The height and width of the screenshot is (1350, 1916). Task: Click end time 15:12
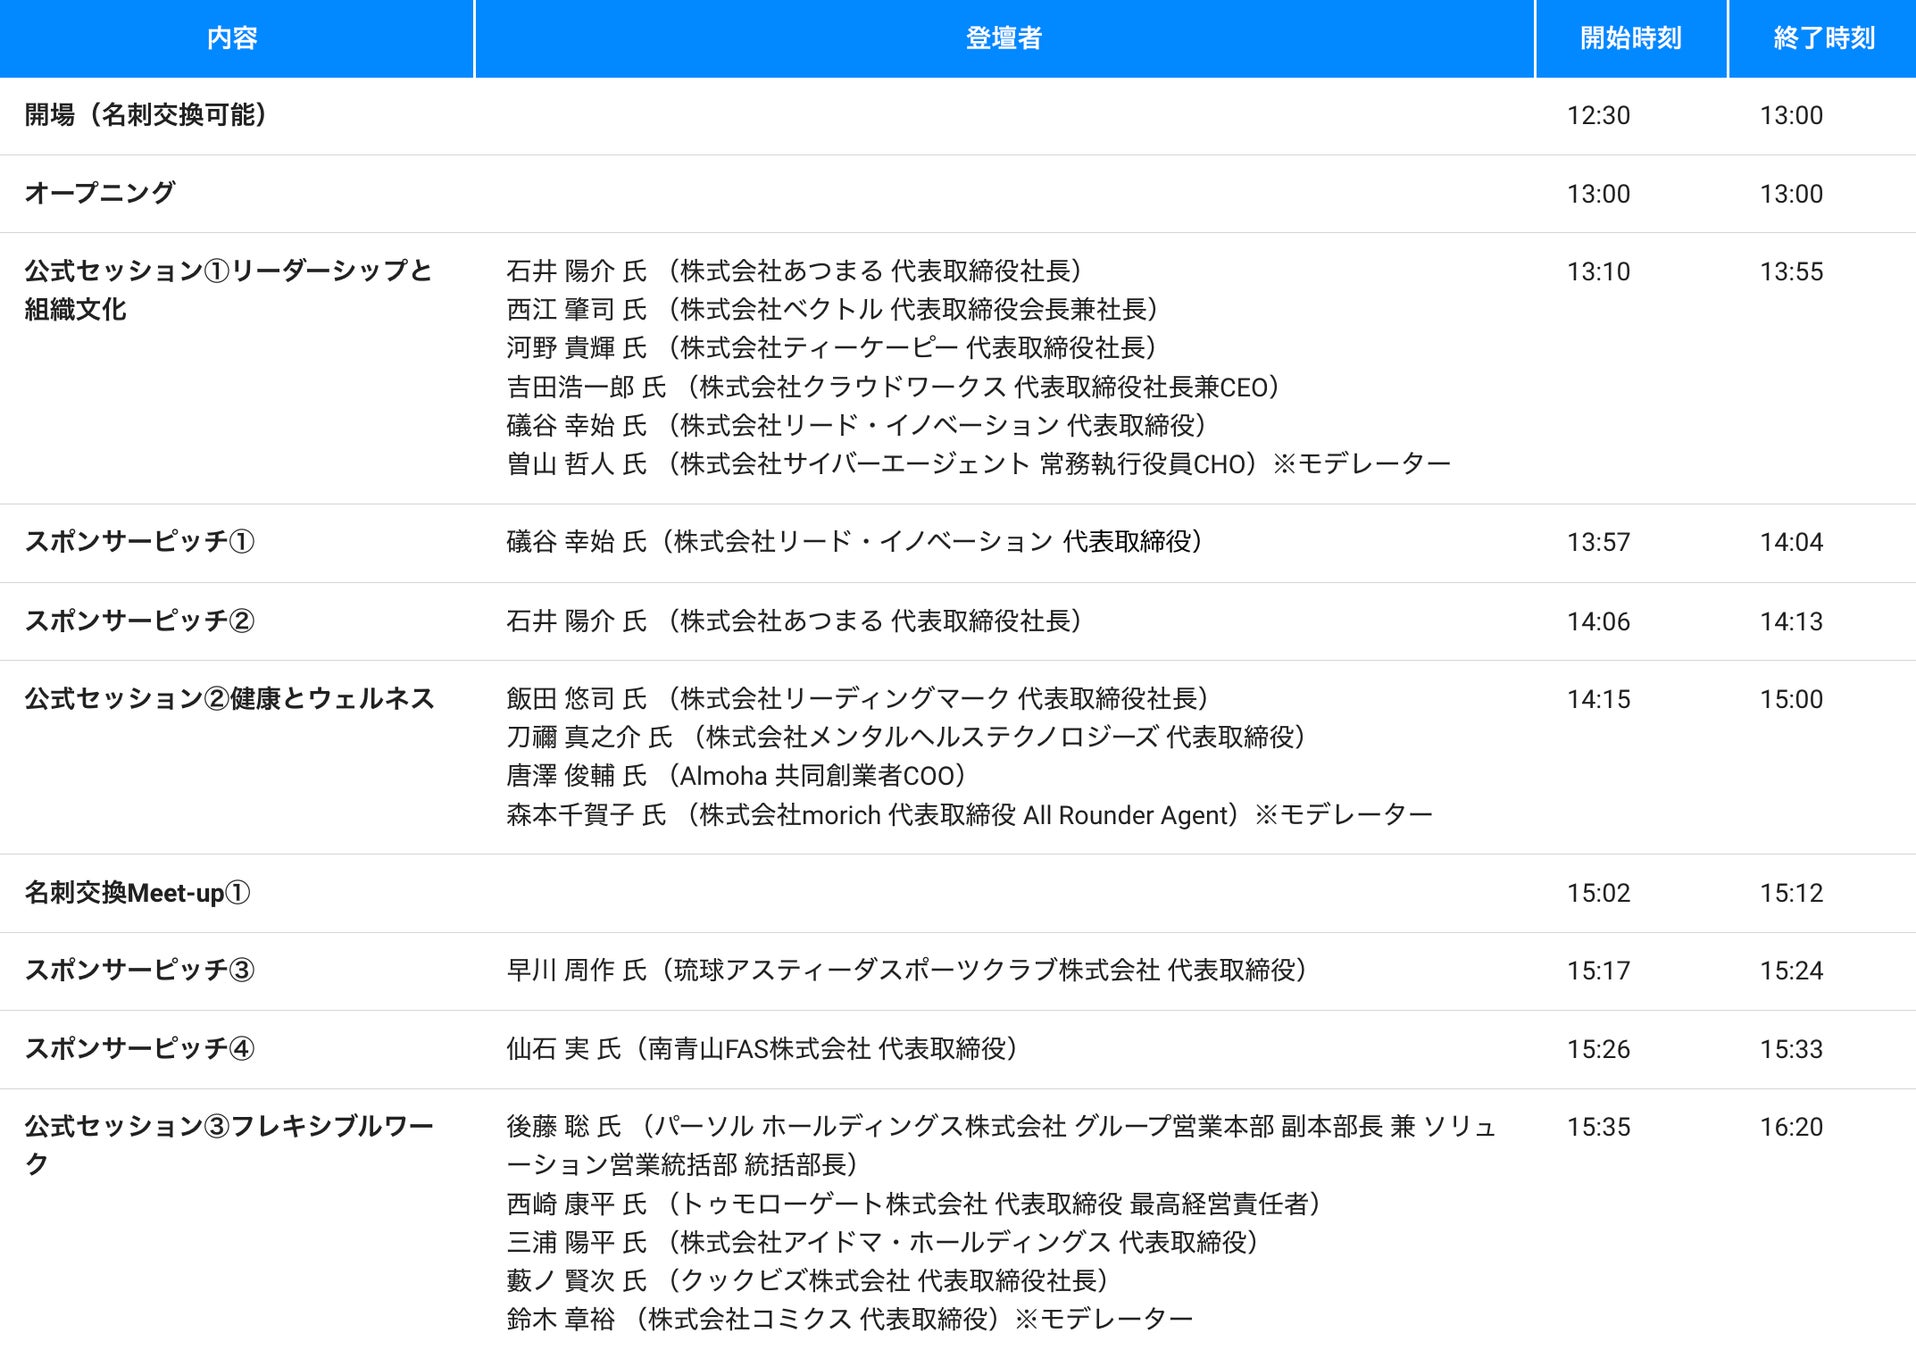1791,892
